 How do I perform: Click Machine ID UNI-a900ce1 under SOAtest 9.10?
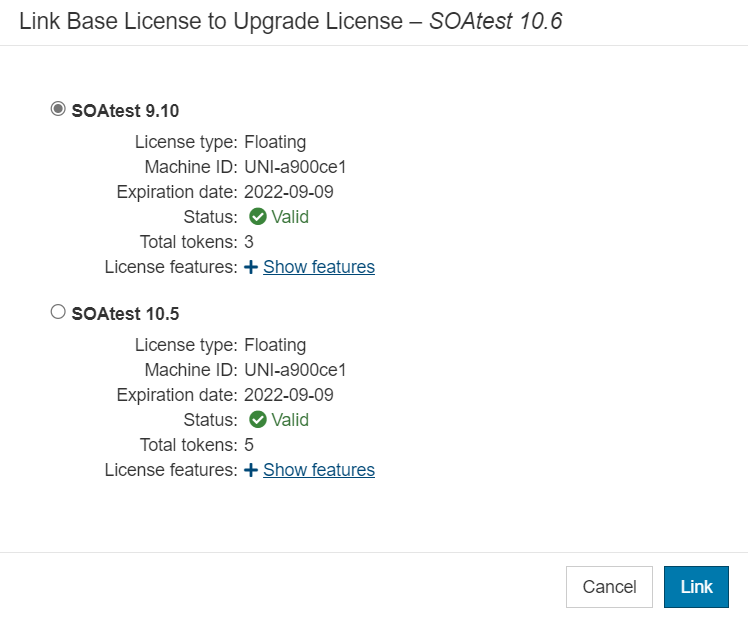tap(295, 167)
